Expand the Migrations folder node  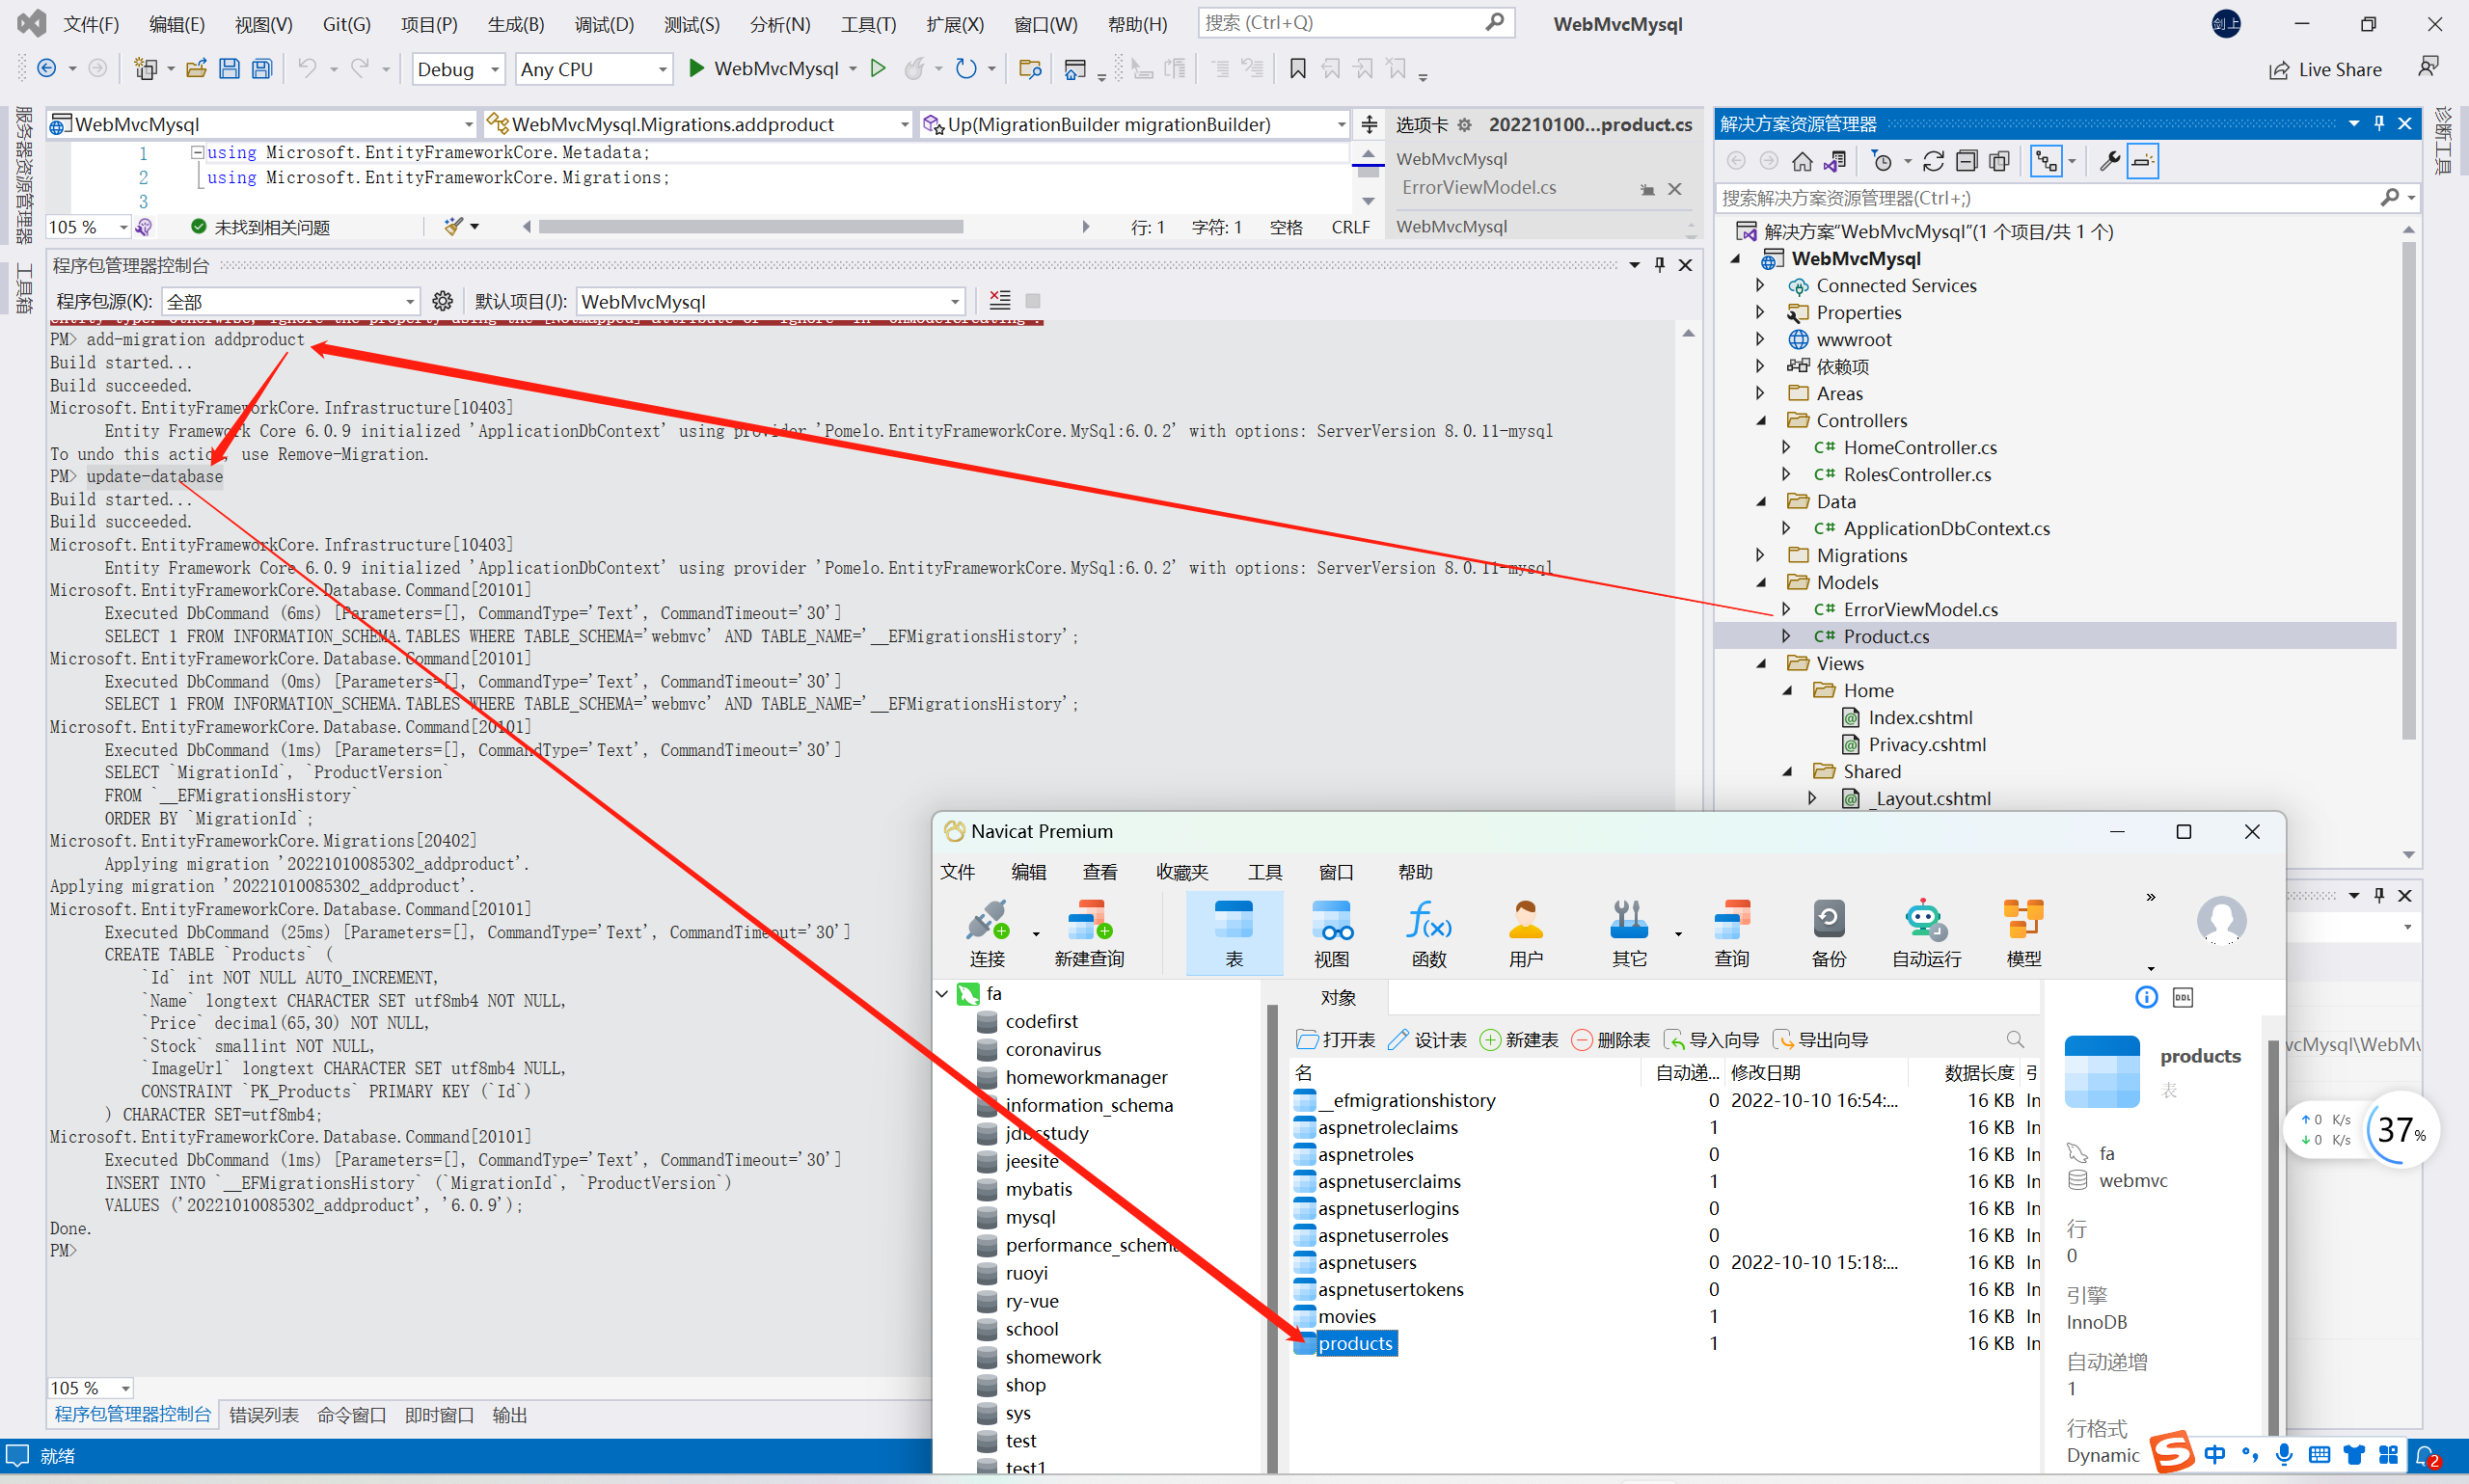pos(1761,555)
